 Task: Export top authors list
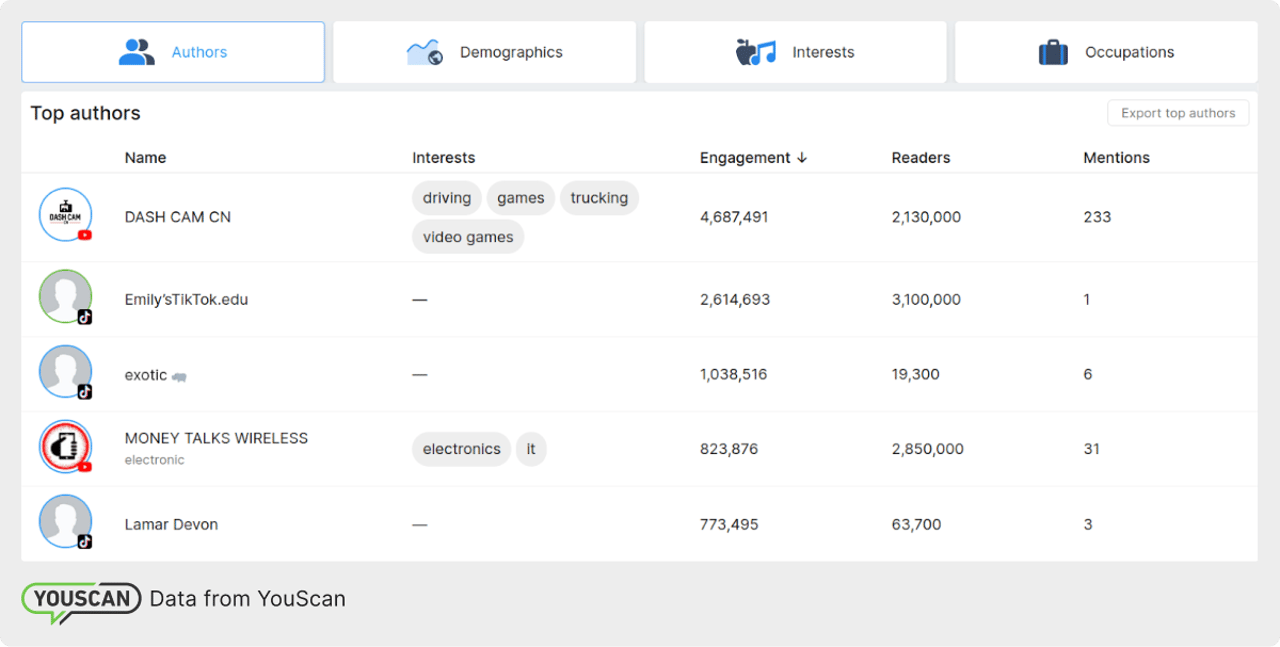[1178, 113]
